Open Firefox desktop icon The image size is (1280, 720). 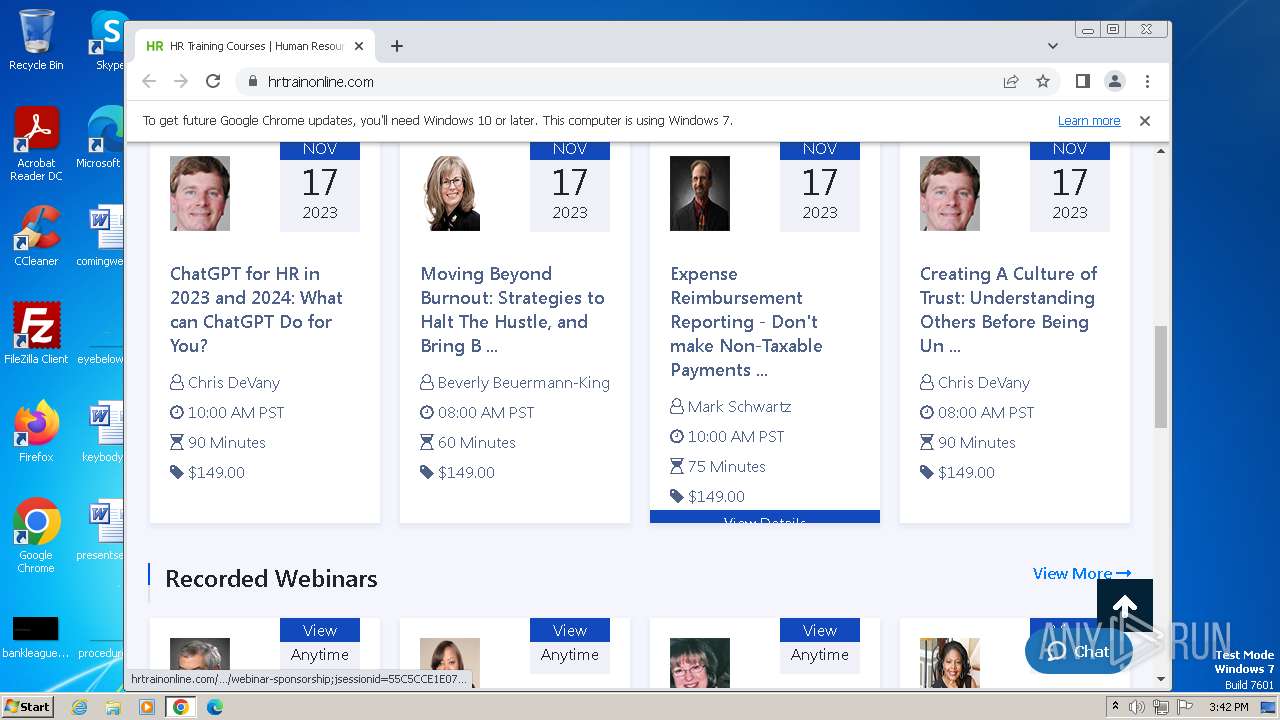36,431
